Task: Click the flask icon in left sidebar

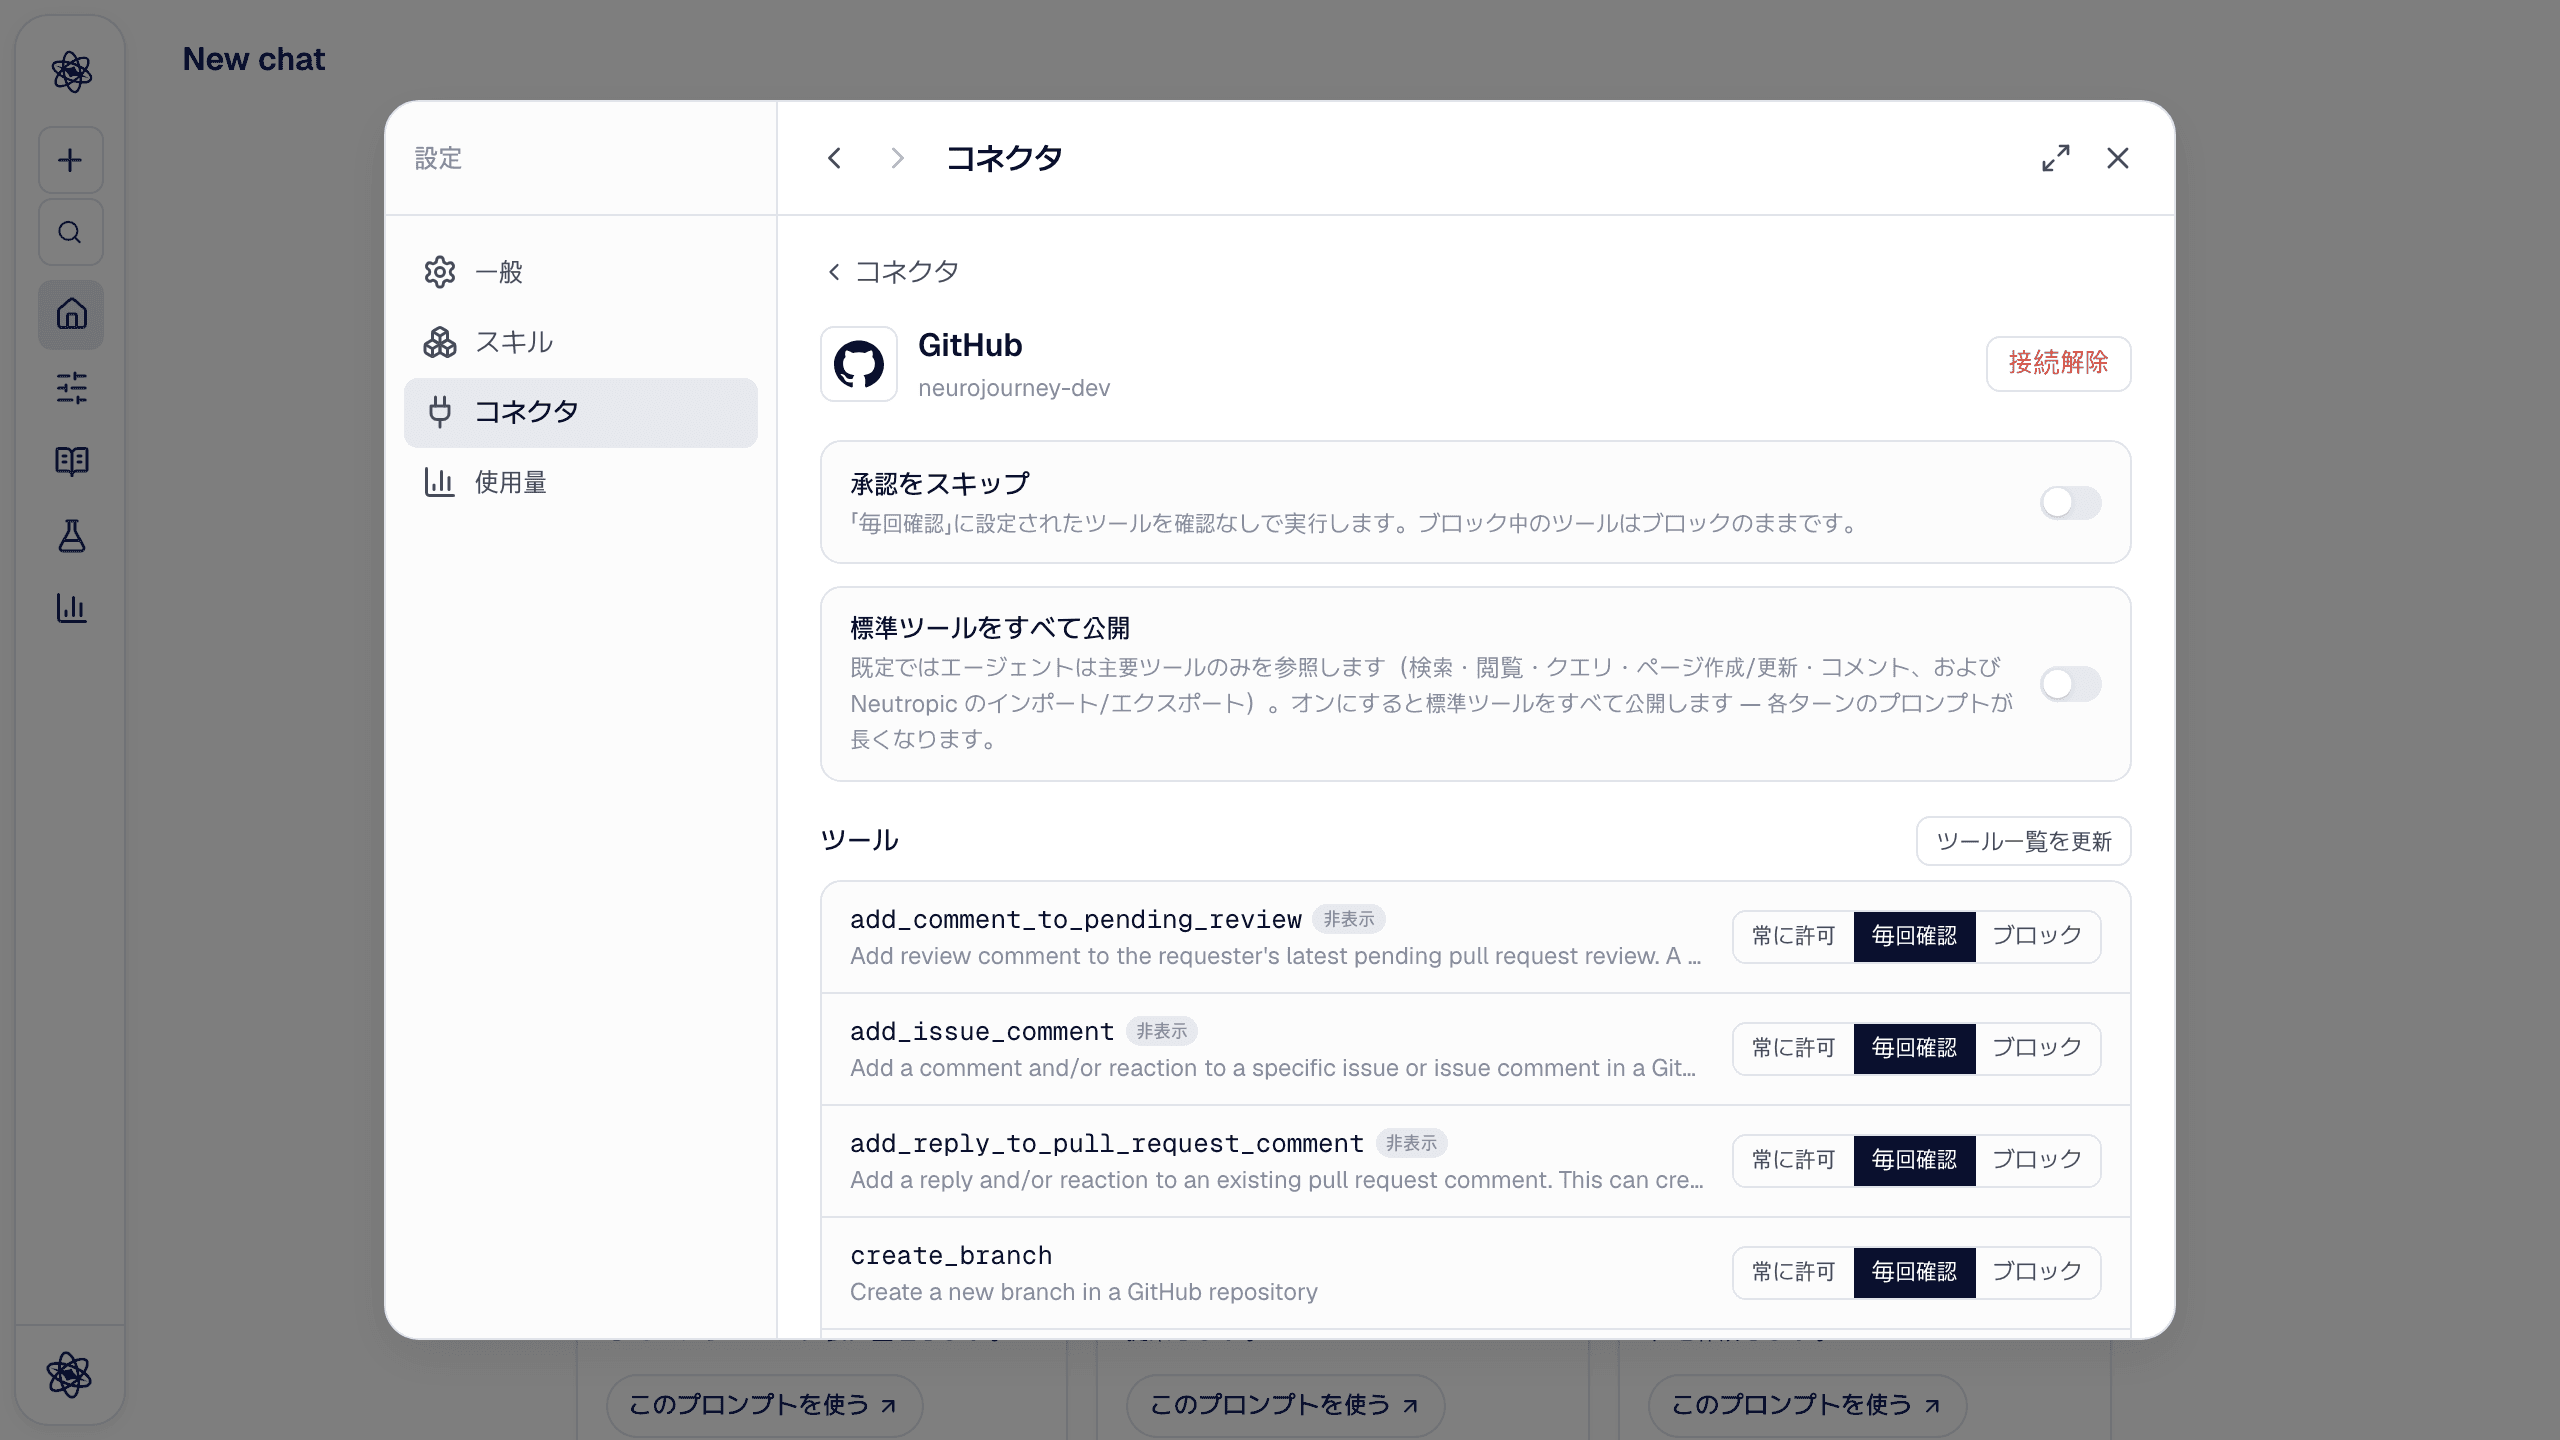Action: (71, 535)
